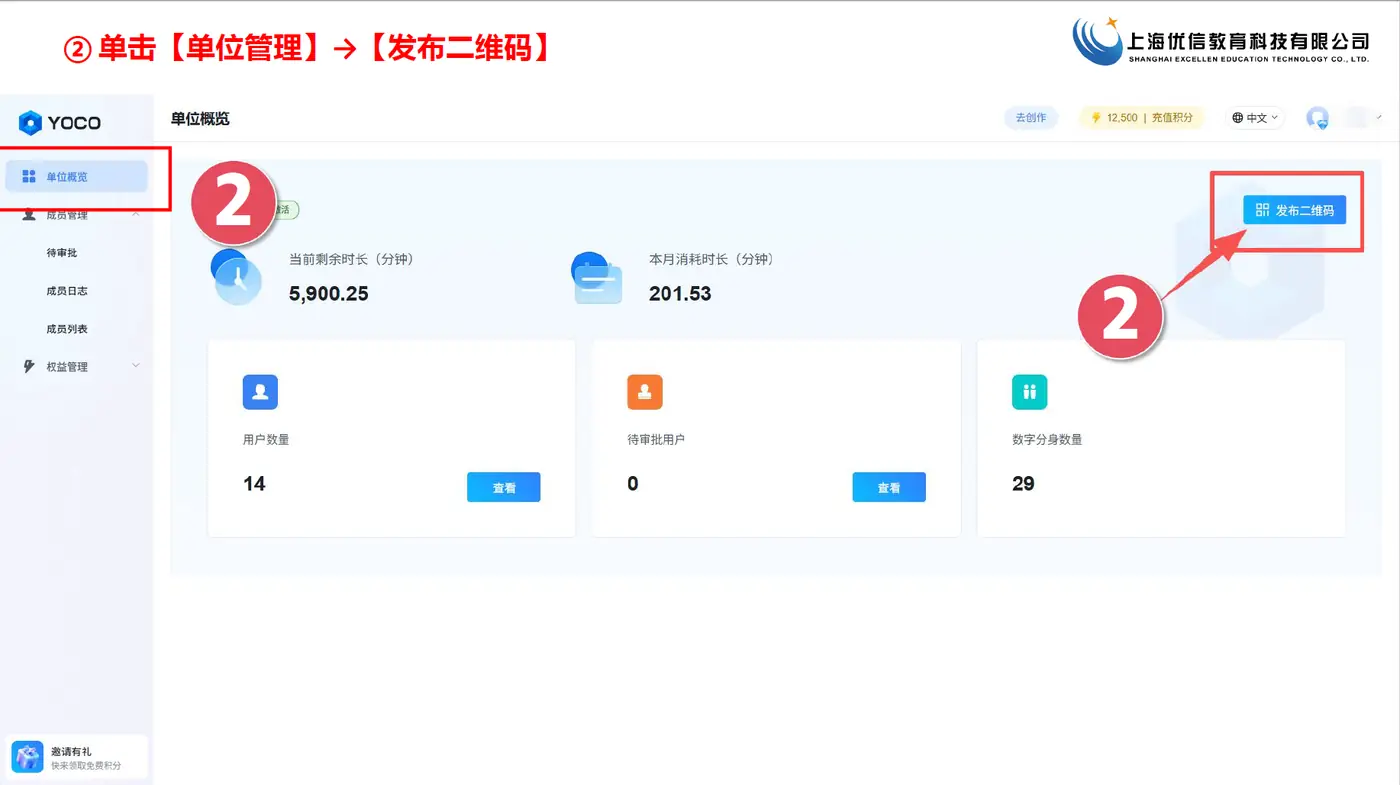The image size is (1400, 785).
Task: Open the 中文 language dropdown
Action: point(1255,118)
